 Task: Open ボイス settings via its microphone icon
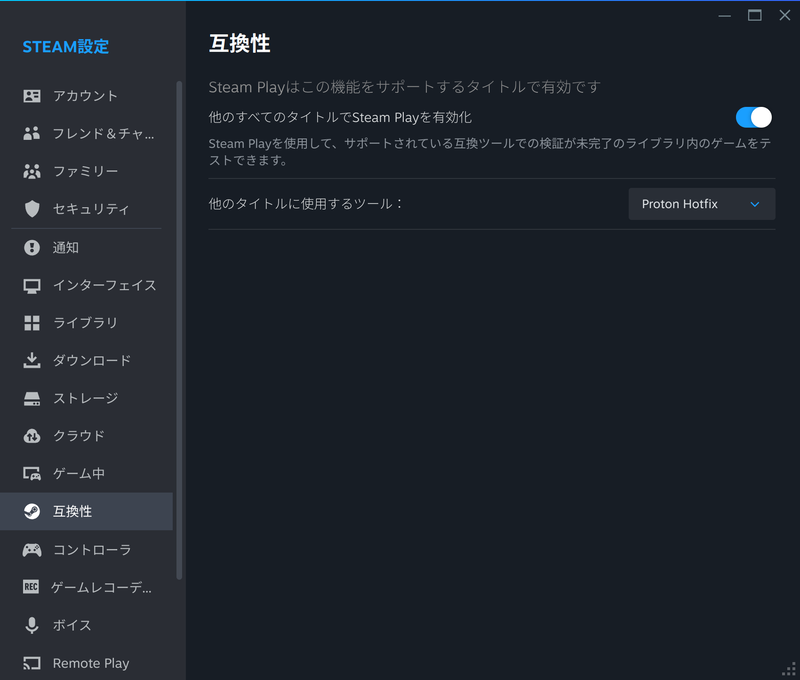pos(33,625)
